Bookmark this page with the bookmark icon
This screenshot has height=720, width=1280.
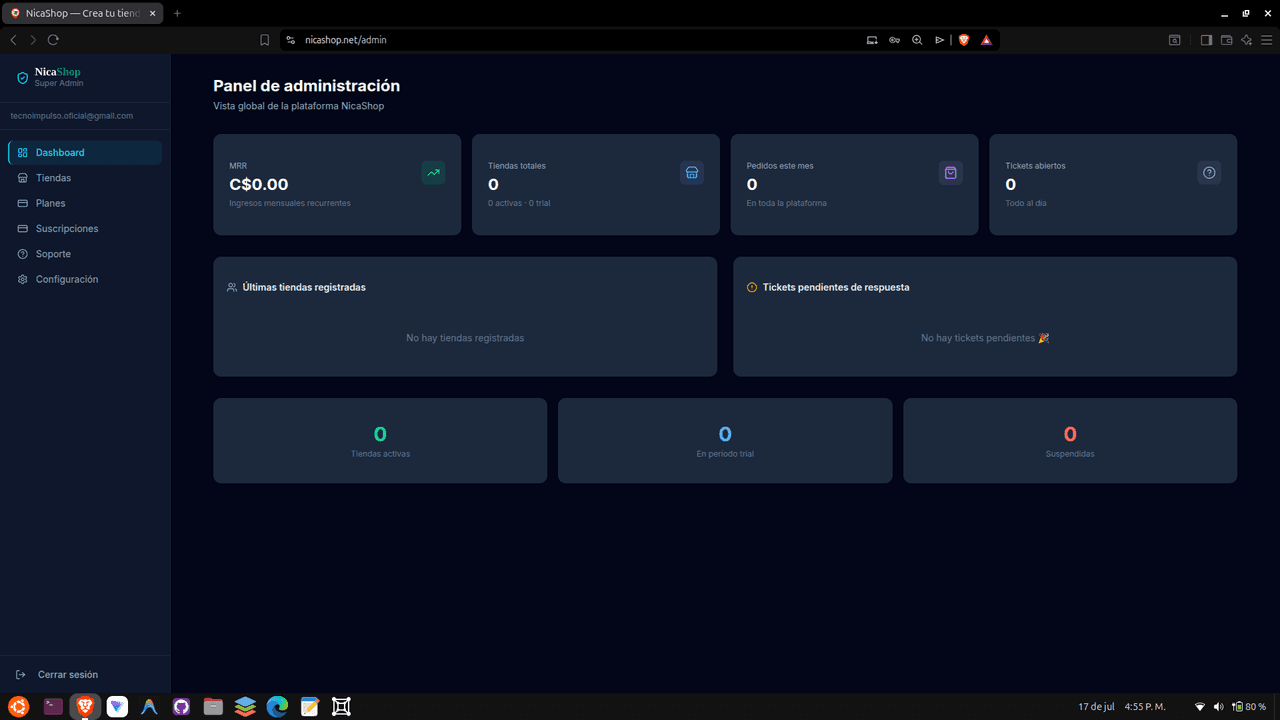(264, 40)
